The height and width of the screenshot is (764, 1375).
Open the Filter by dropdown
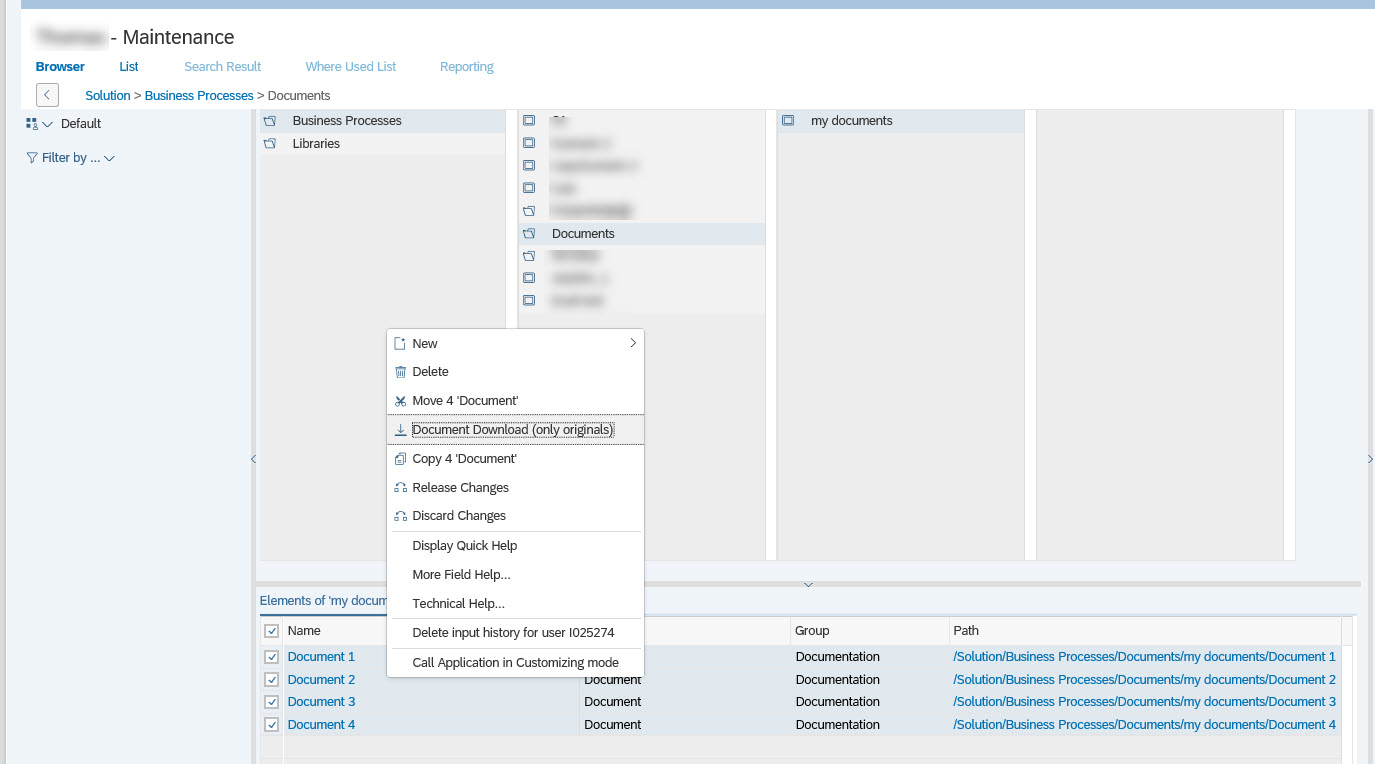coord(109,158)
